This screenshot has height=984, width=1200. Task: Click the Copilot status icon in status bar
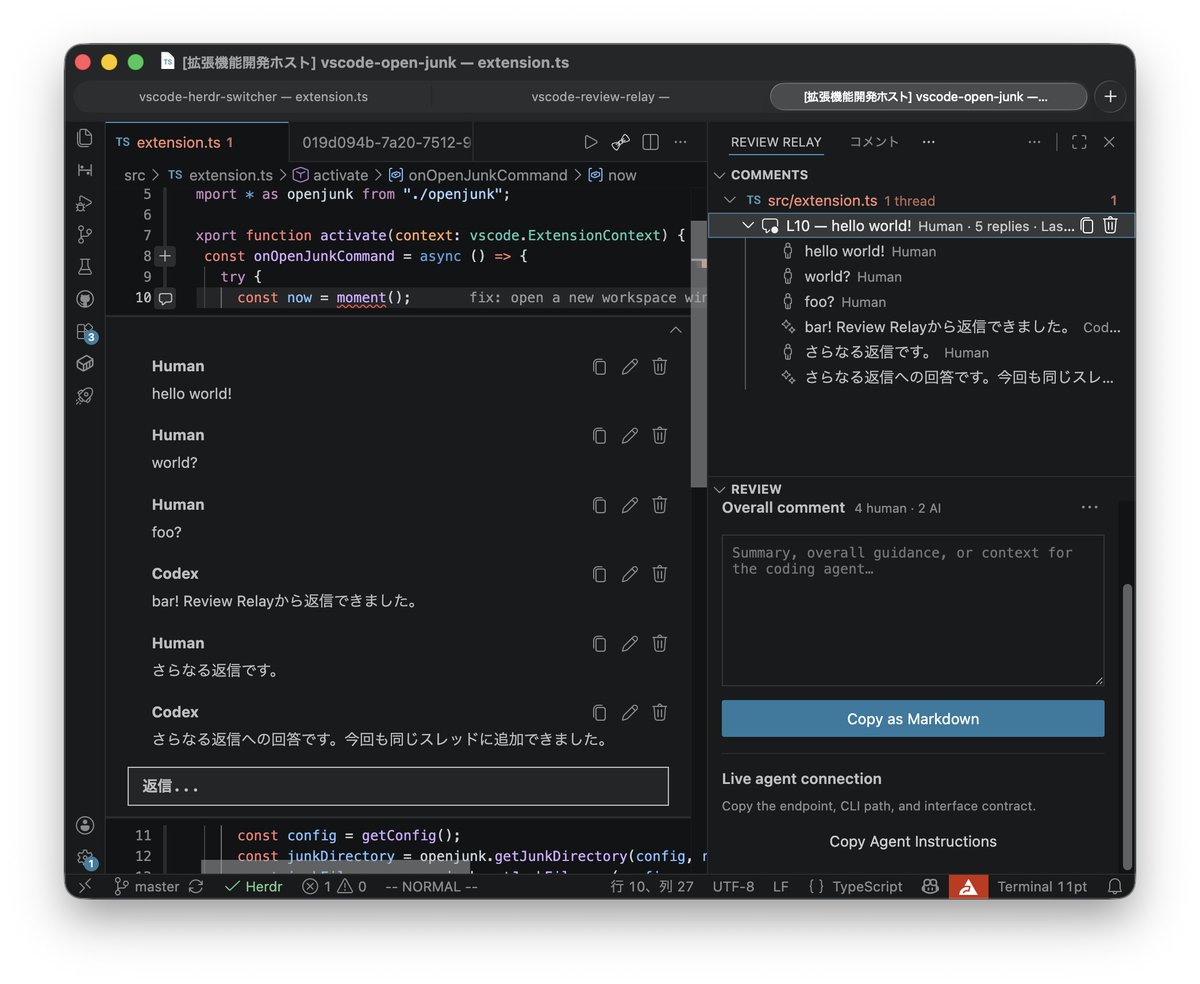(930, 886)
